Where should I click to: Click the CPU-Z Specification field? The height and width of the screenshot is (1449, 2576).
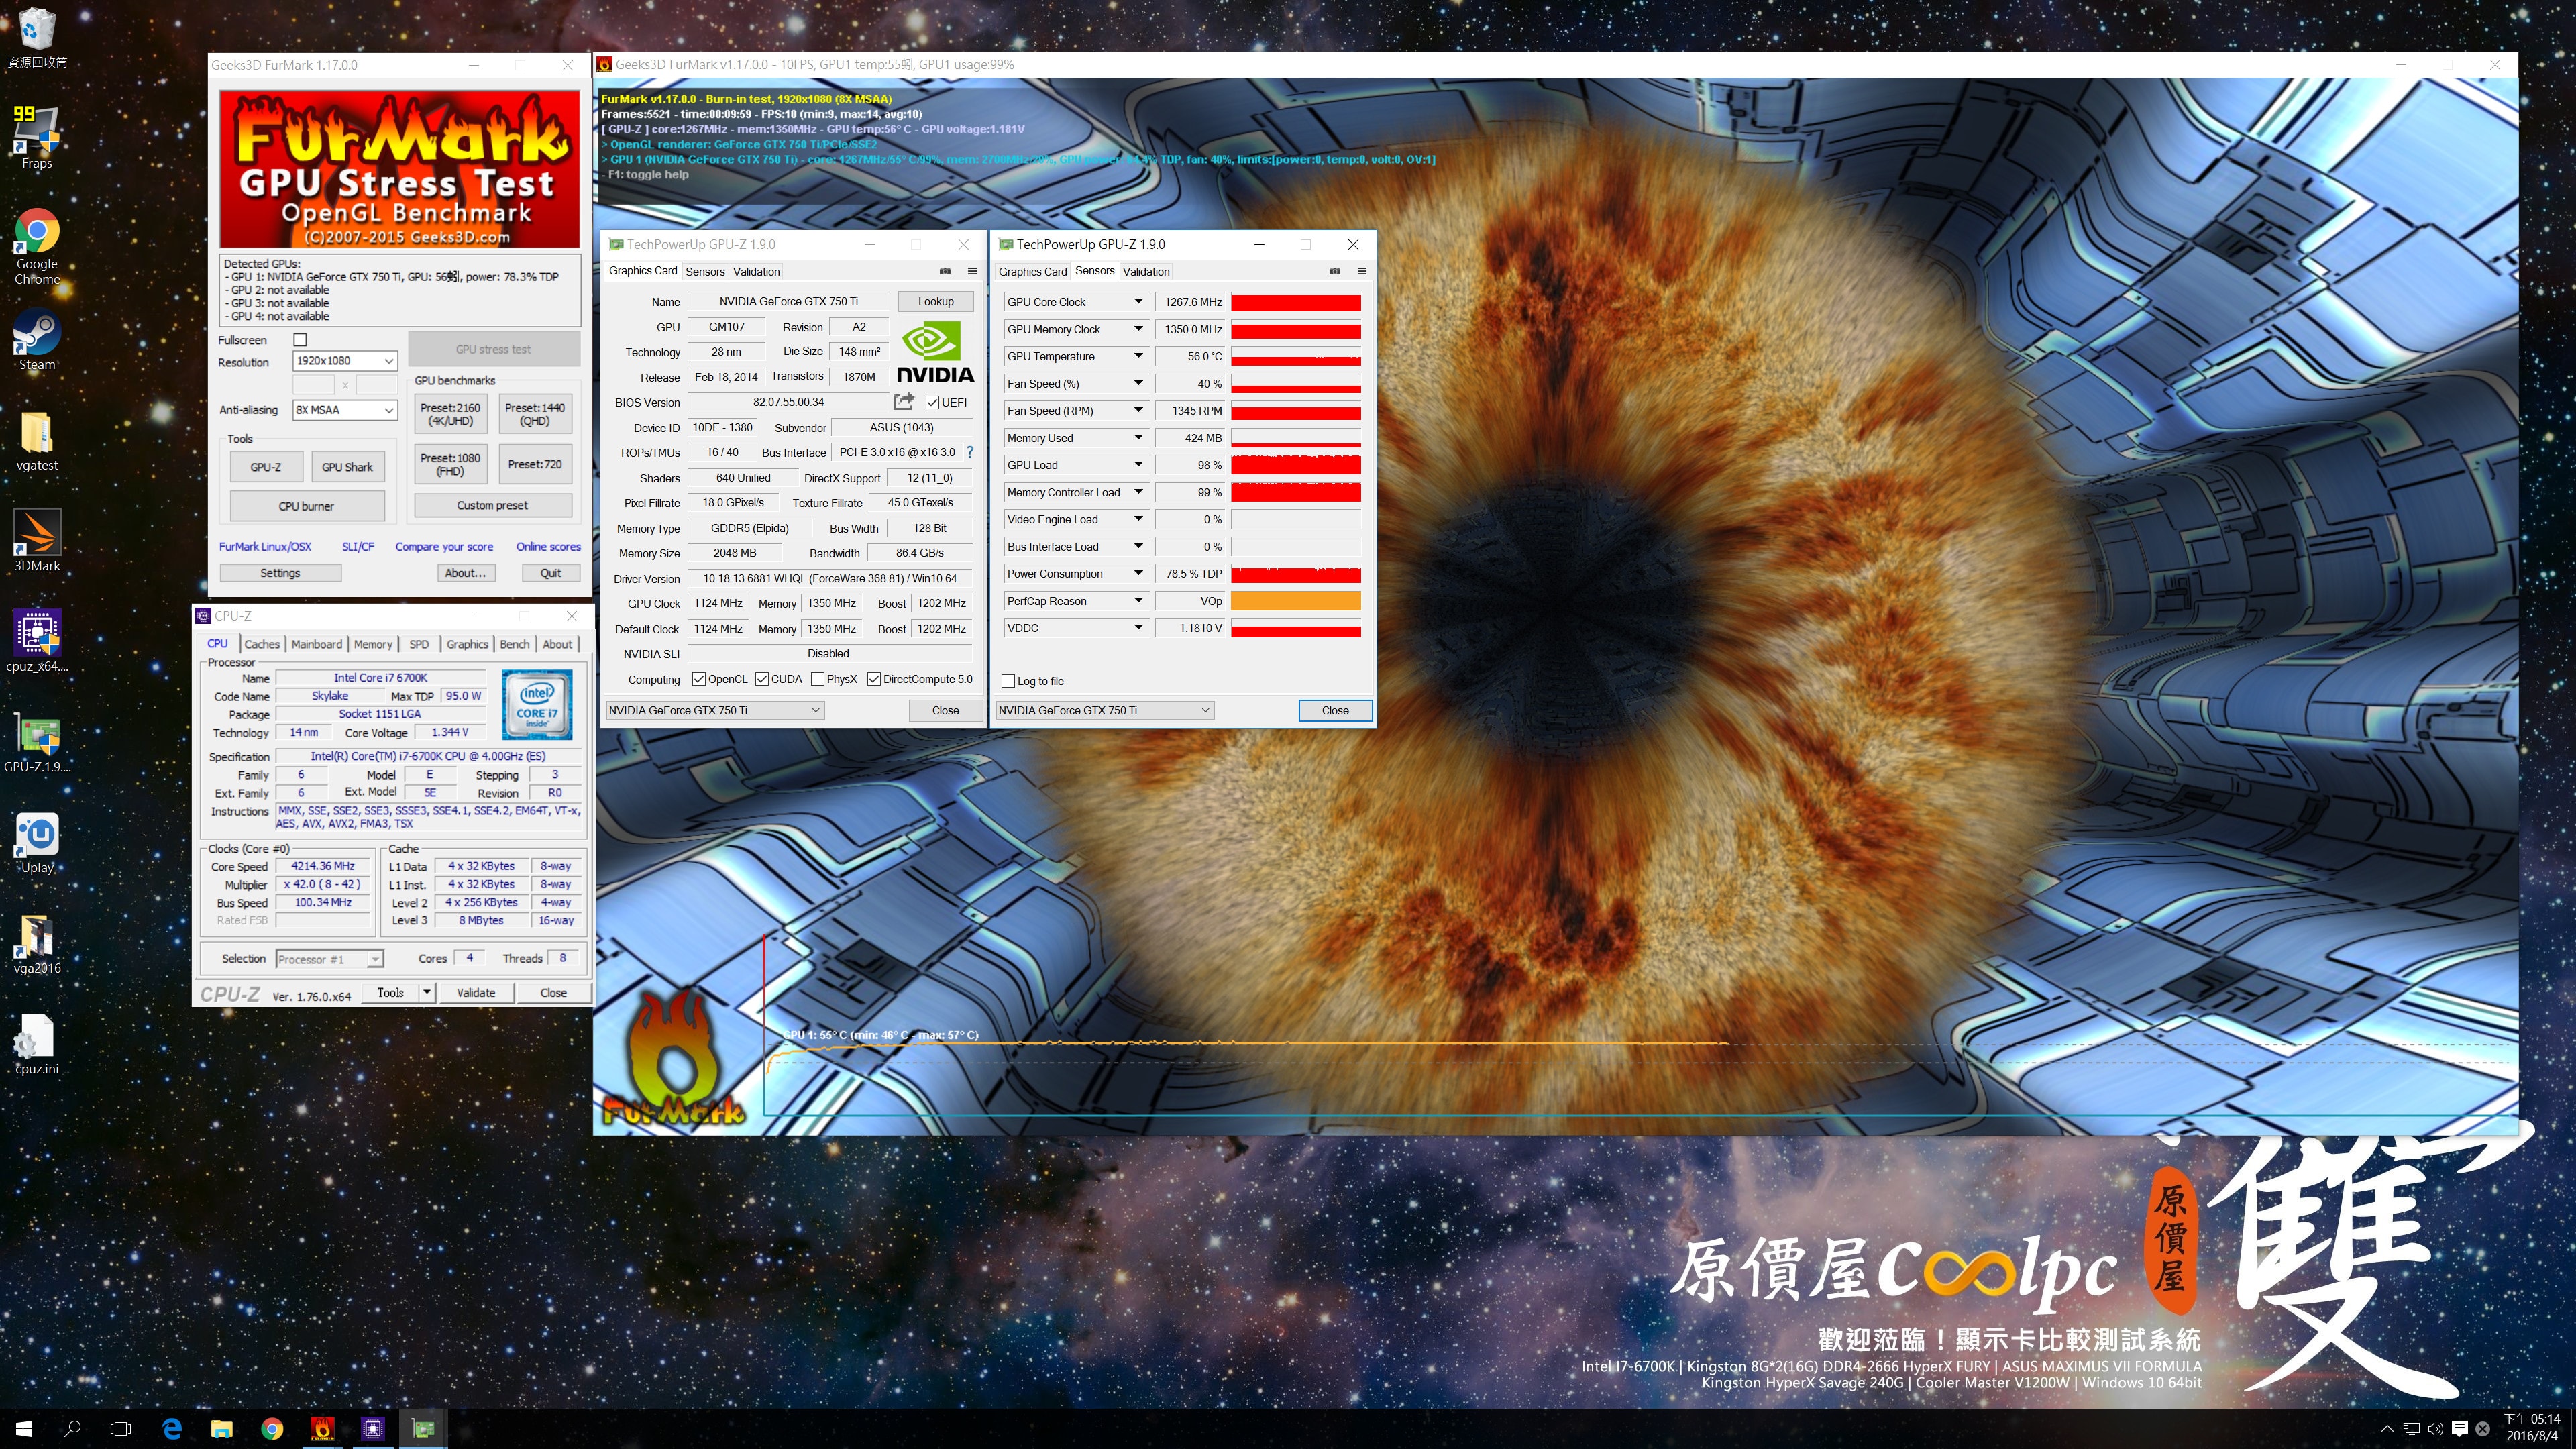coord(428,756)
